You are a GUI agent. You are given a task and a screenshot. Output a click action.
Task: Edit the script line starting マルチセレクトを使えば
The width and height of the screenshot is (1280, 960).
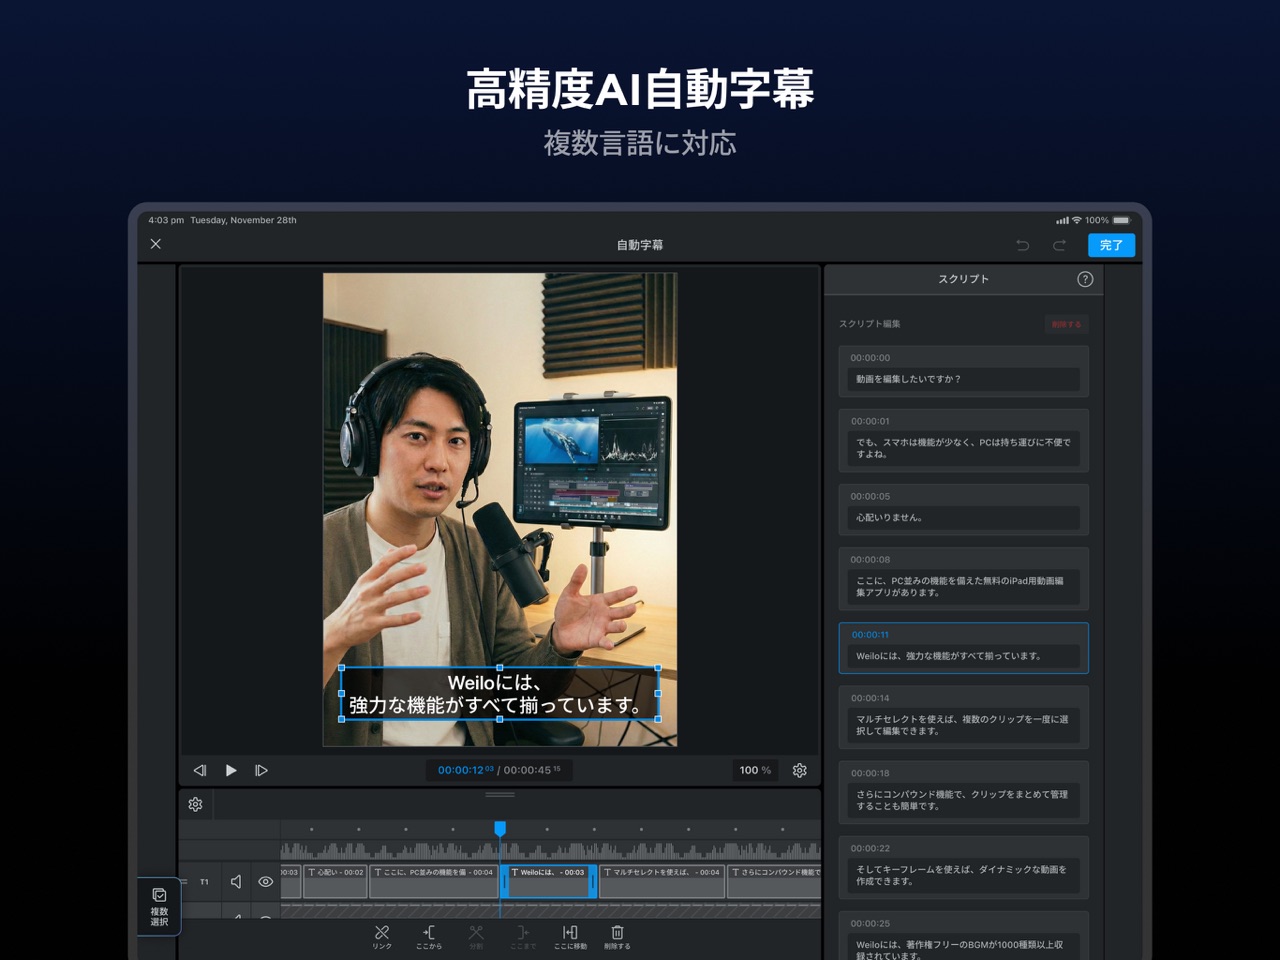[964, 725]
